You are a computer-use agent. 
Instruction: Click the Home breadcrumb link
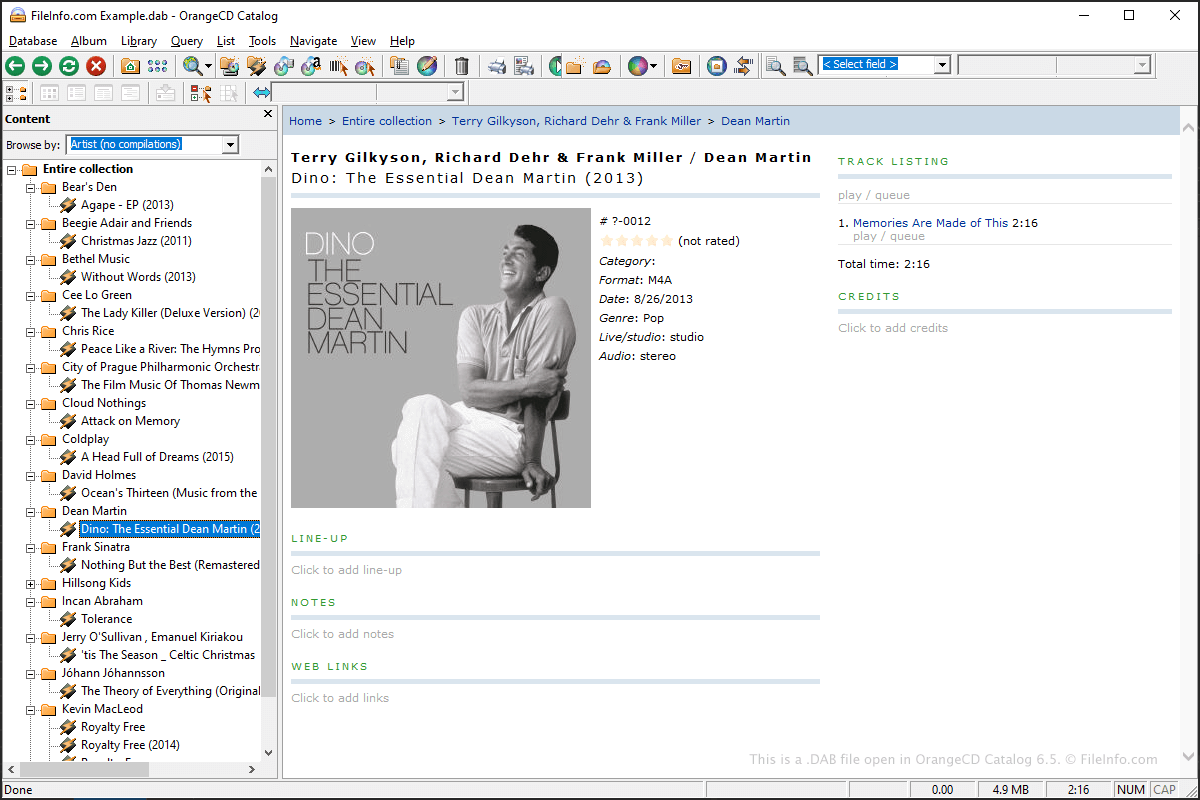click(305, 121)
